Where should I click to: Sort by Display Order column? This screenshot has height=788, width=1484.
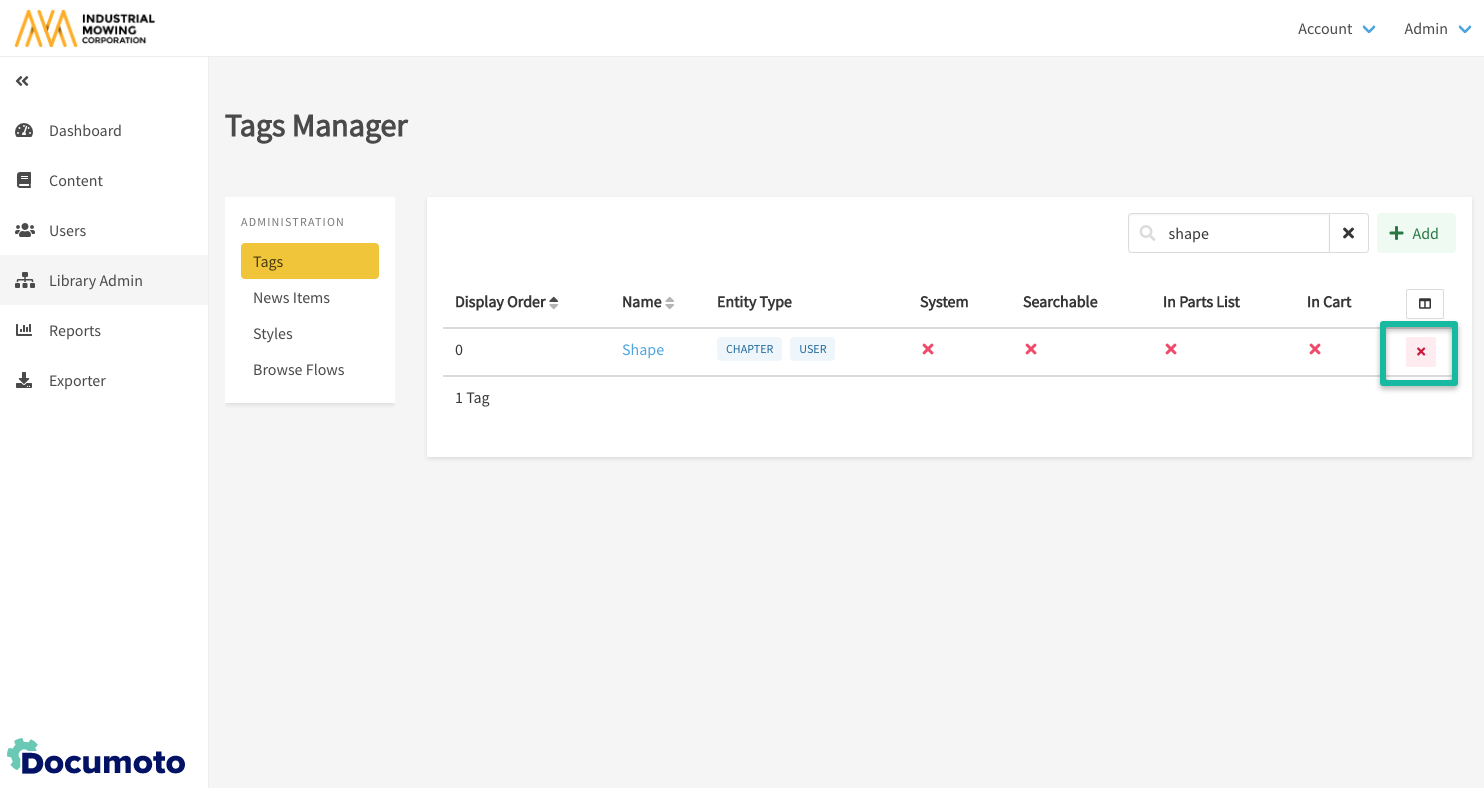pos(506,302)
